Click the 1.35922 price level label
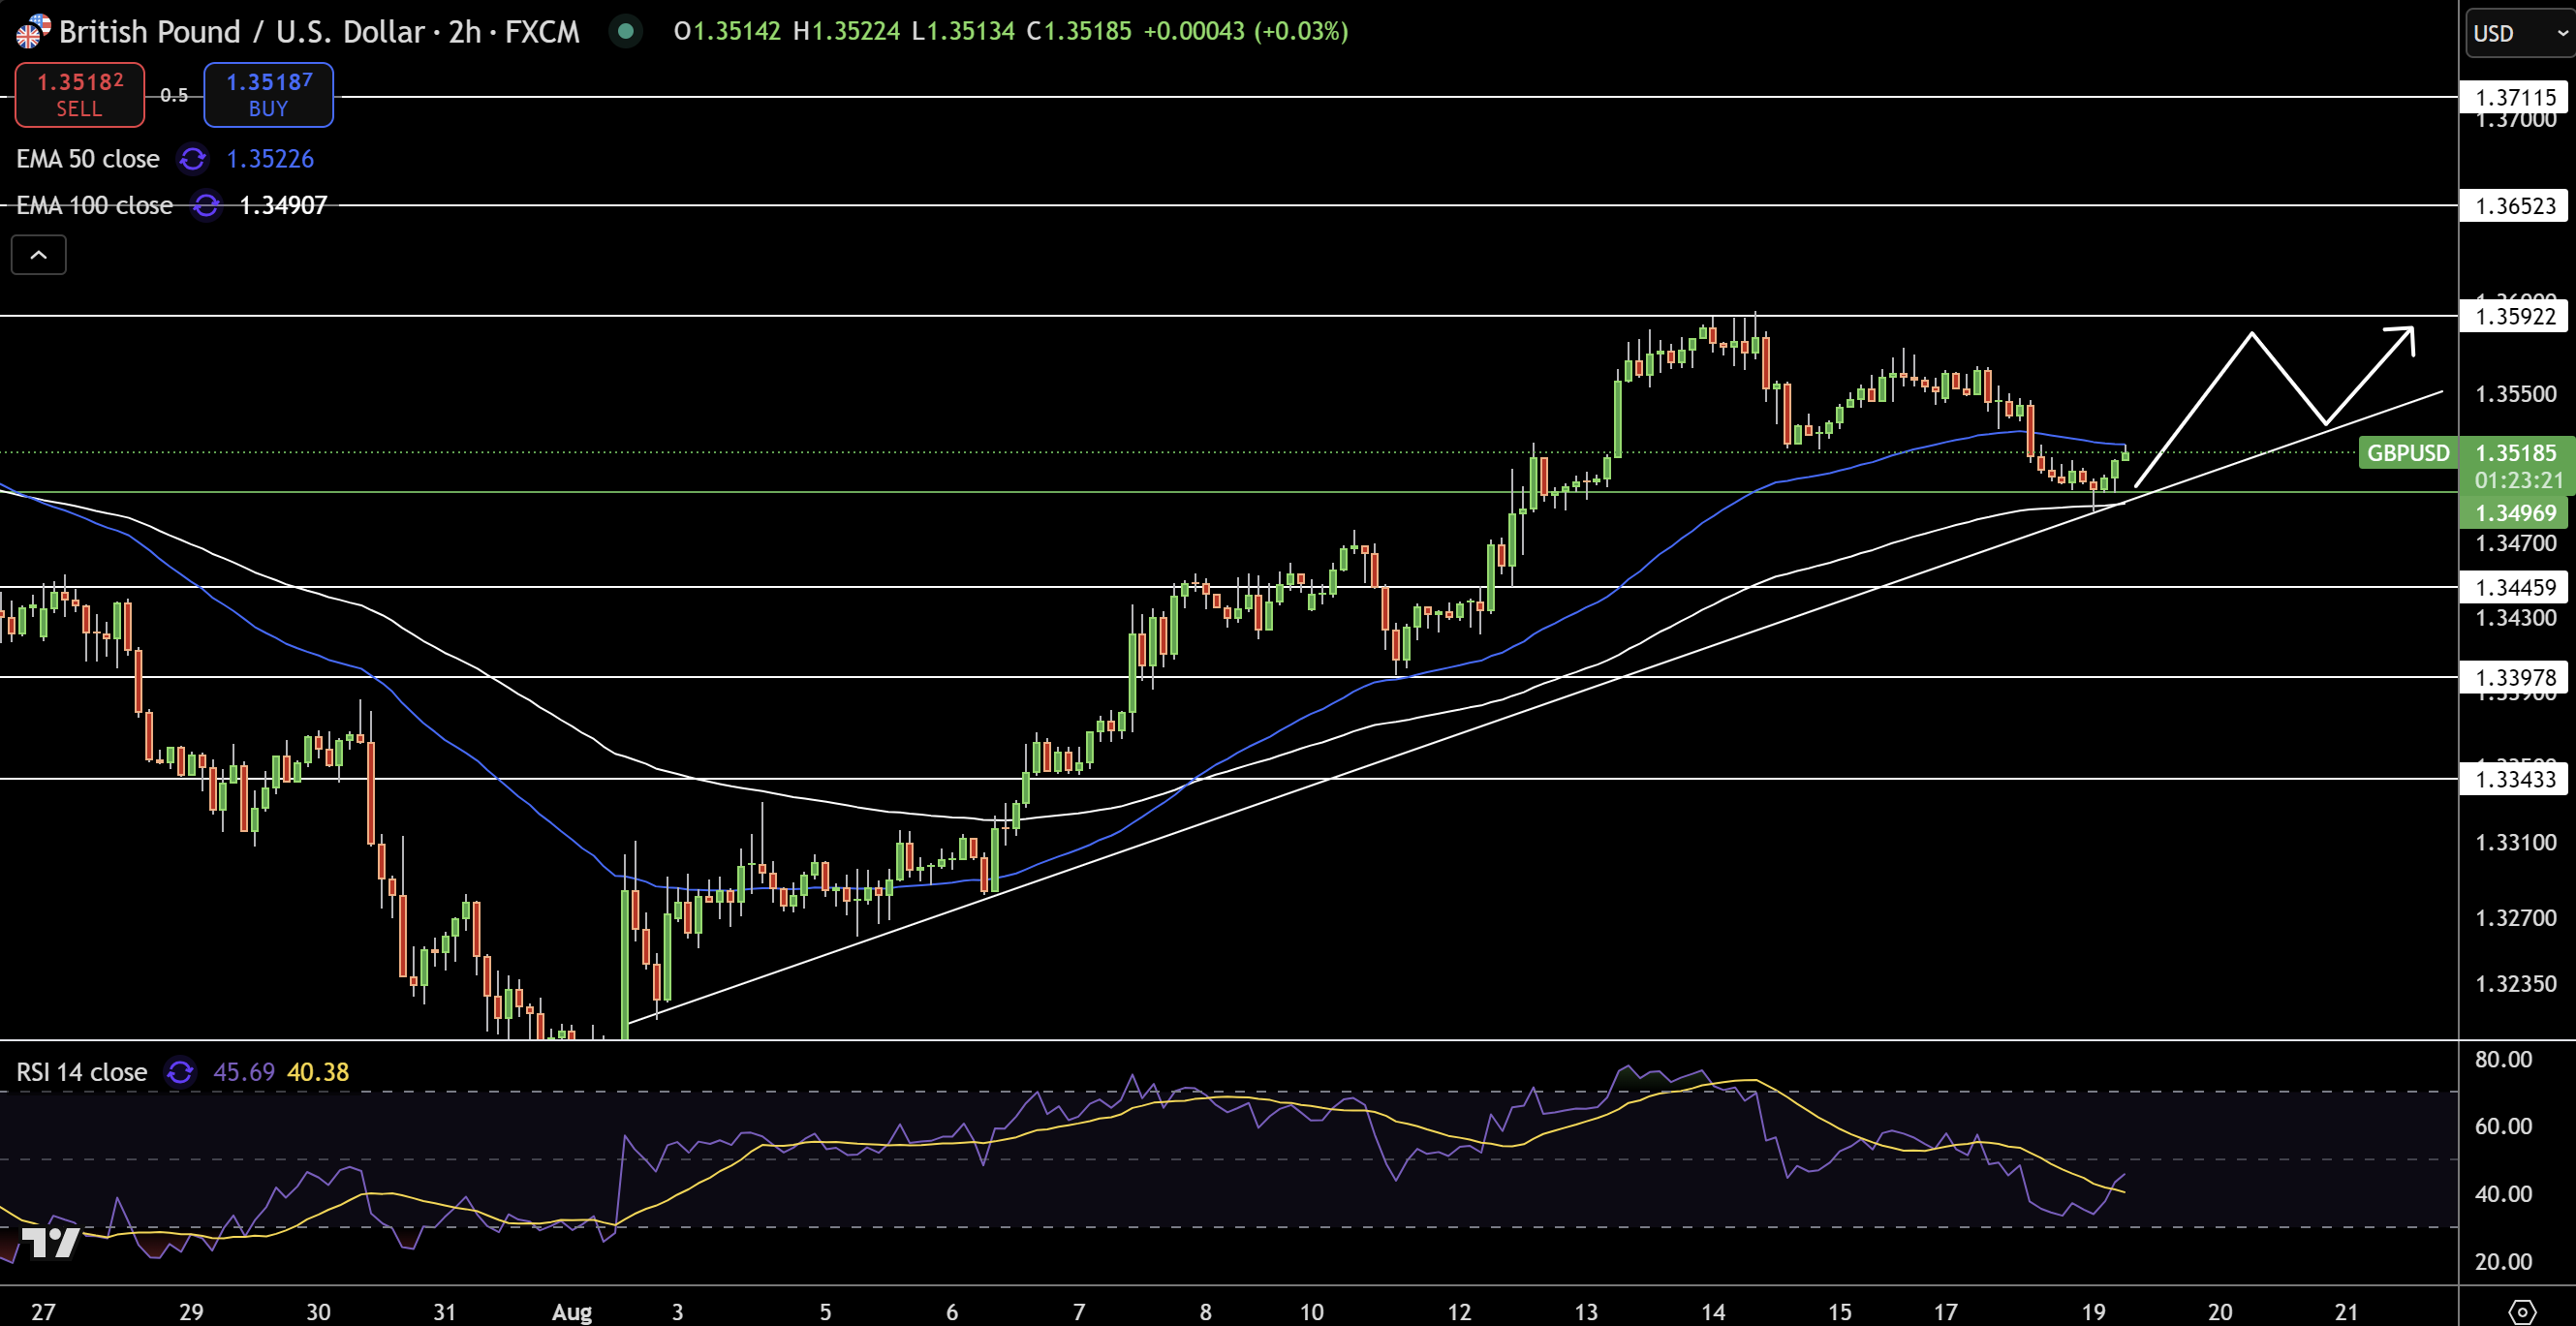Viewport: 2576px width, 1326px height. point(2515,316)
